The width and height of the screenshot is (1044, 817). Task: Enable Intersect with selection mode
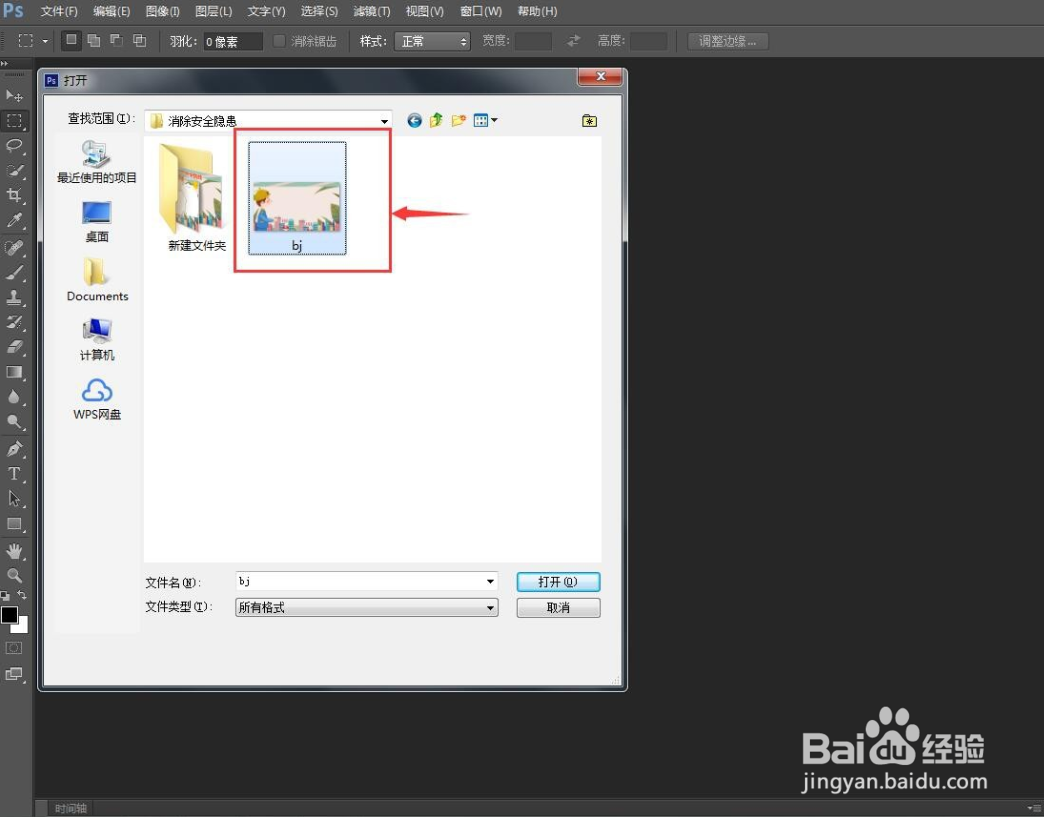pyautogui.click(x=139, y=41)
